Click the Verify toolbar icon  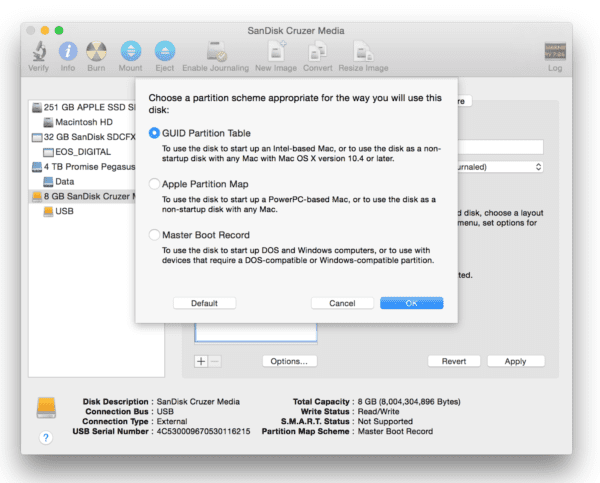point(40,50)
